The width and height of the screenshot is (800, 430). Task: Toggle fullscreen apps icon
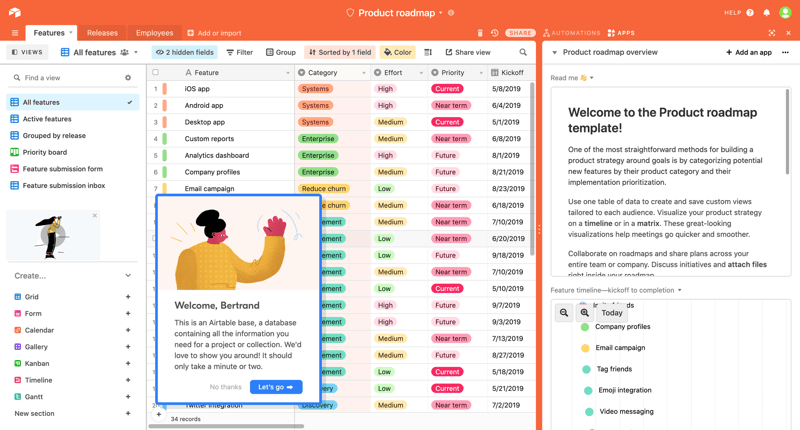click(x=772, y=33)
